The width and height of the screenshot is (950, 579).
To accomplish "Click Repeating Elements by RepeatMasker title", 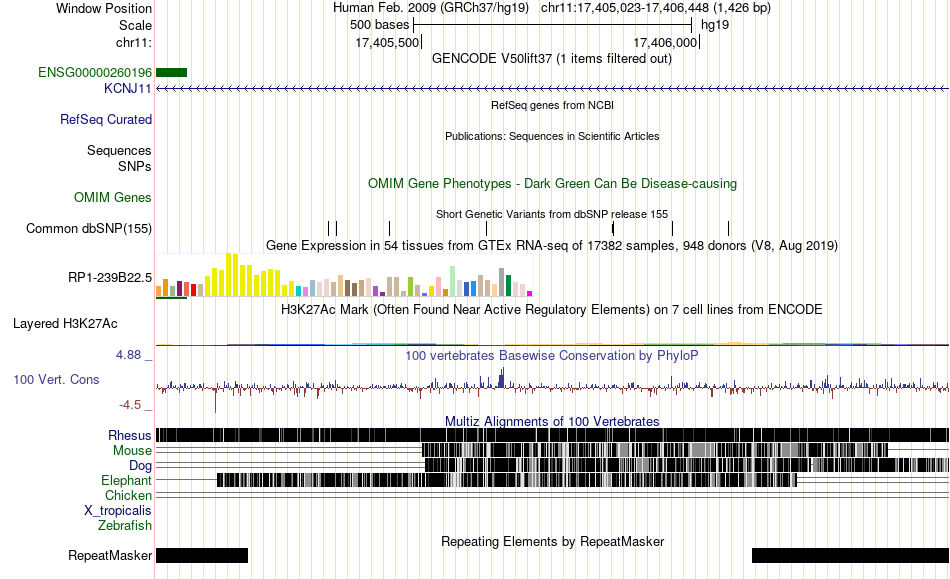I will 552,541.
